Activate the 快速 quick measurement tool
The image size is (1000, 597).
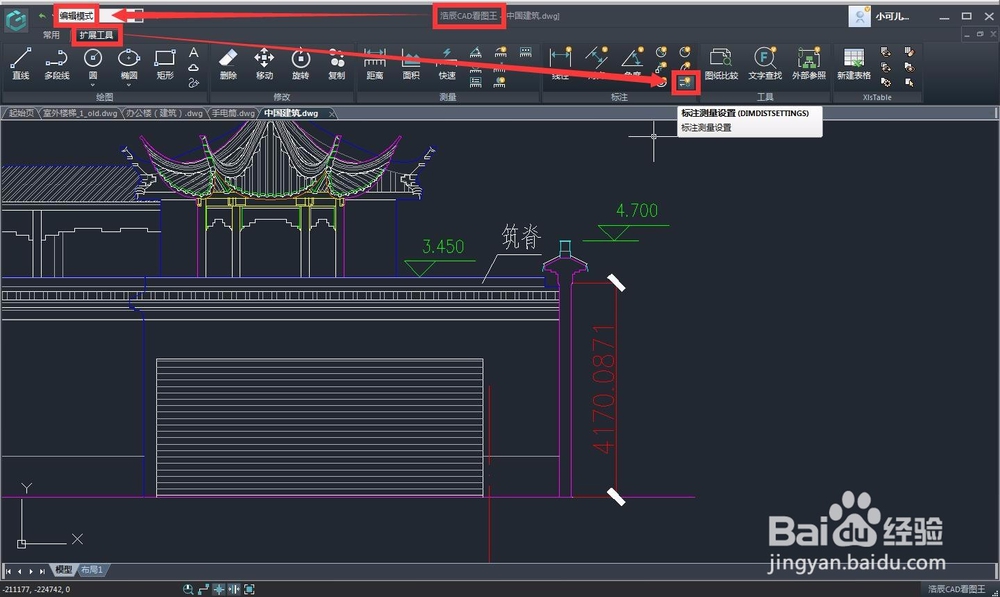pyautogui.click(x=447, y=63)
